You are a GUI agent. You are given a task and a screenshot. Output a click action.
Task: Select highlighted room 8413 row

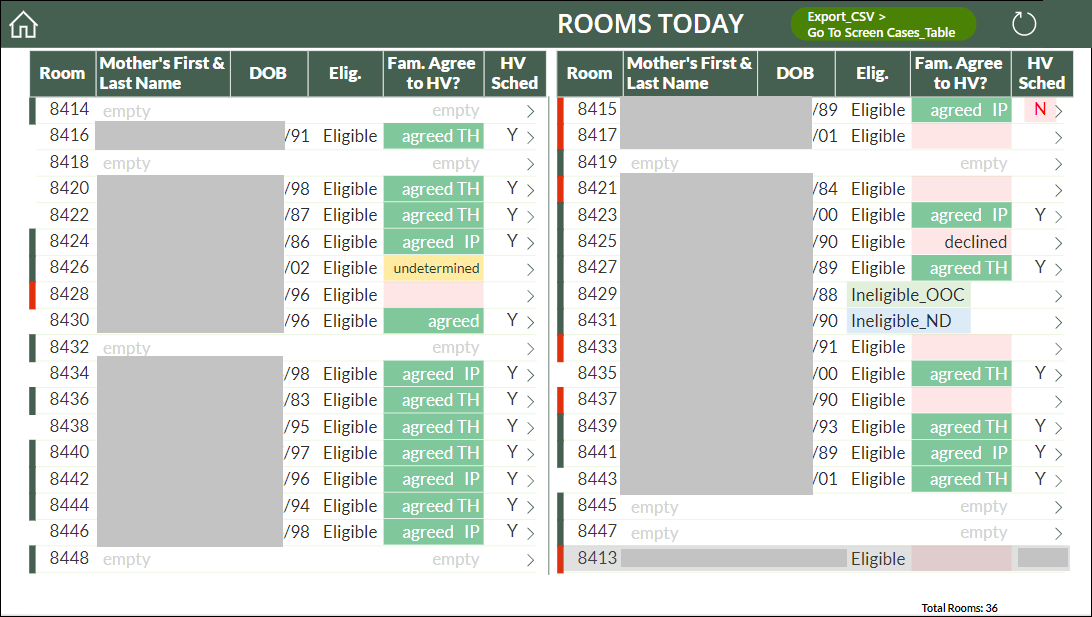(x=816, y=559)
